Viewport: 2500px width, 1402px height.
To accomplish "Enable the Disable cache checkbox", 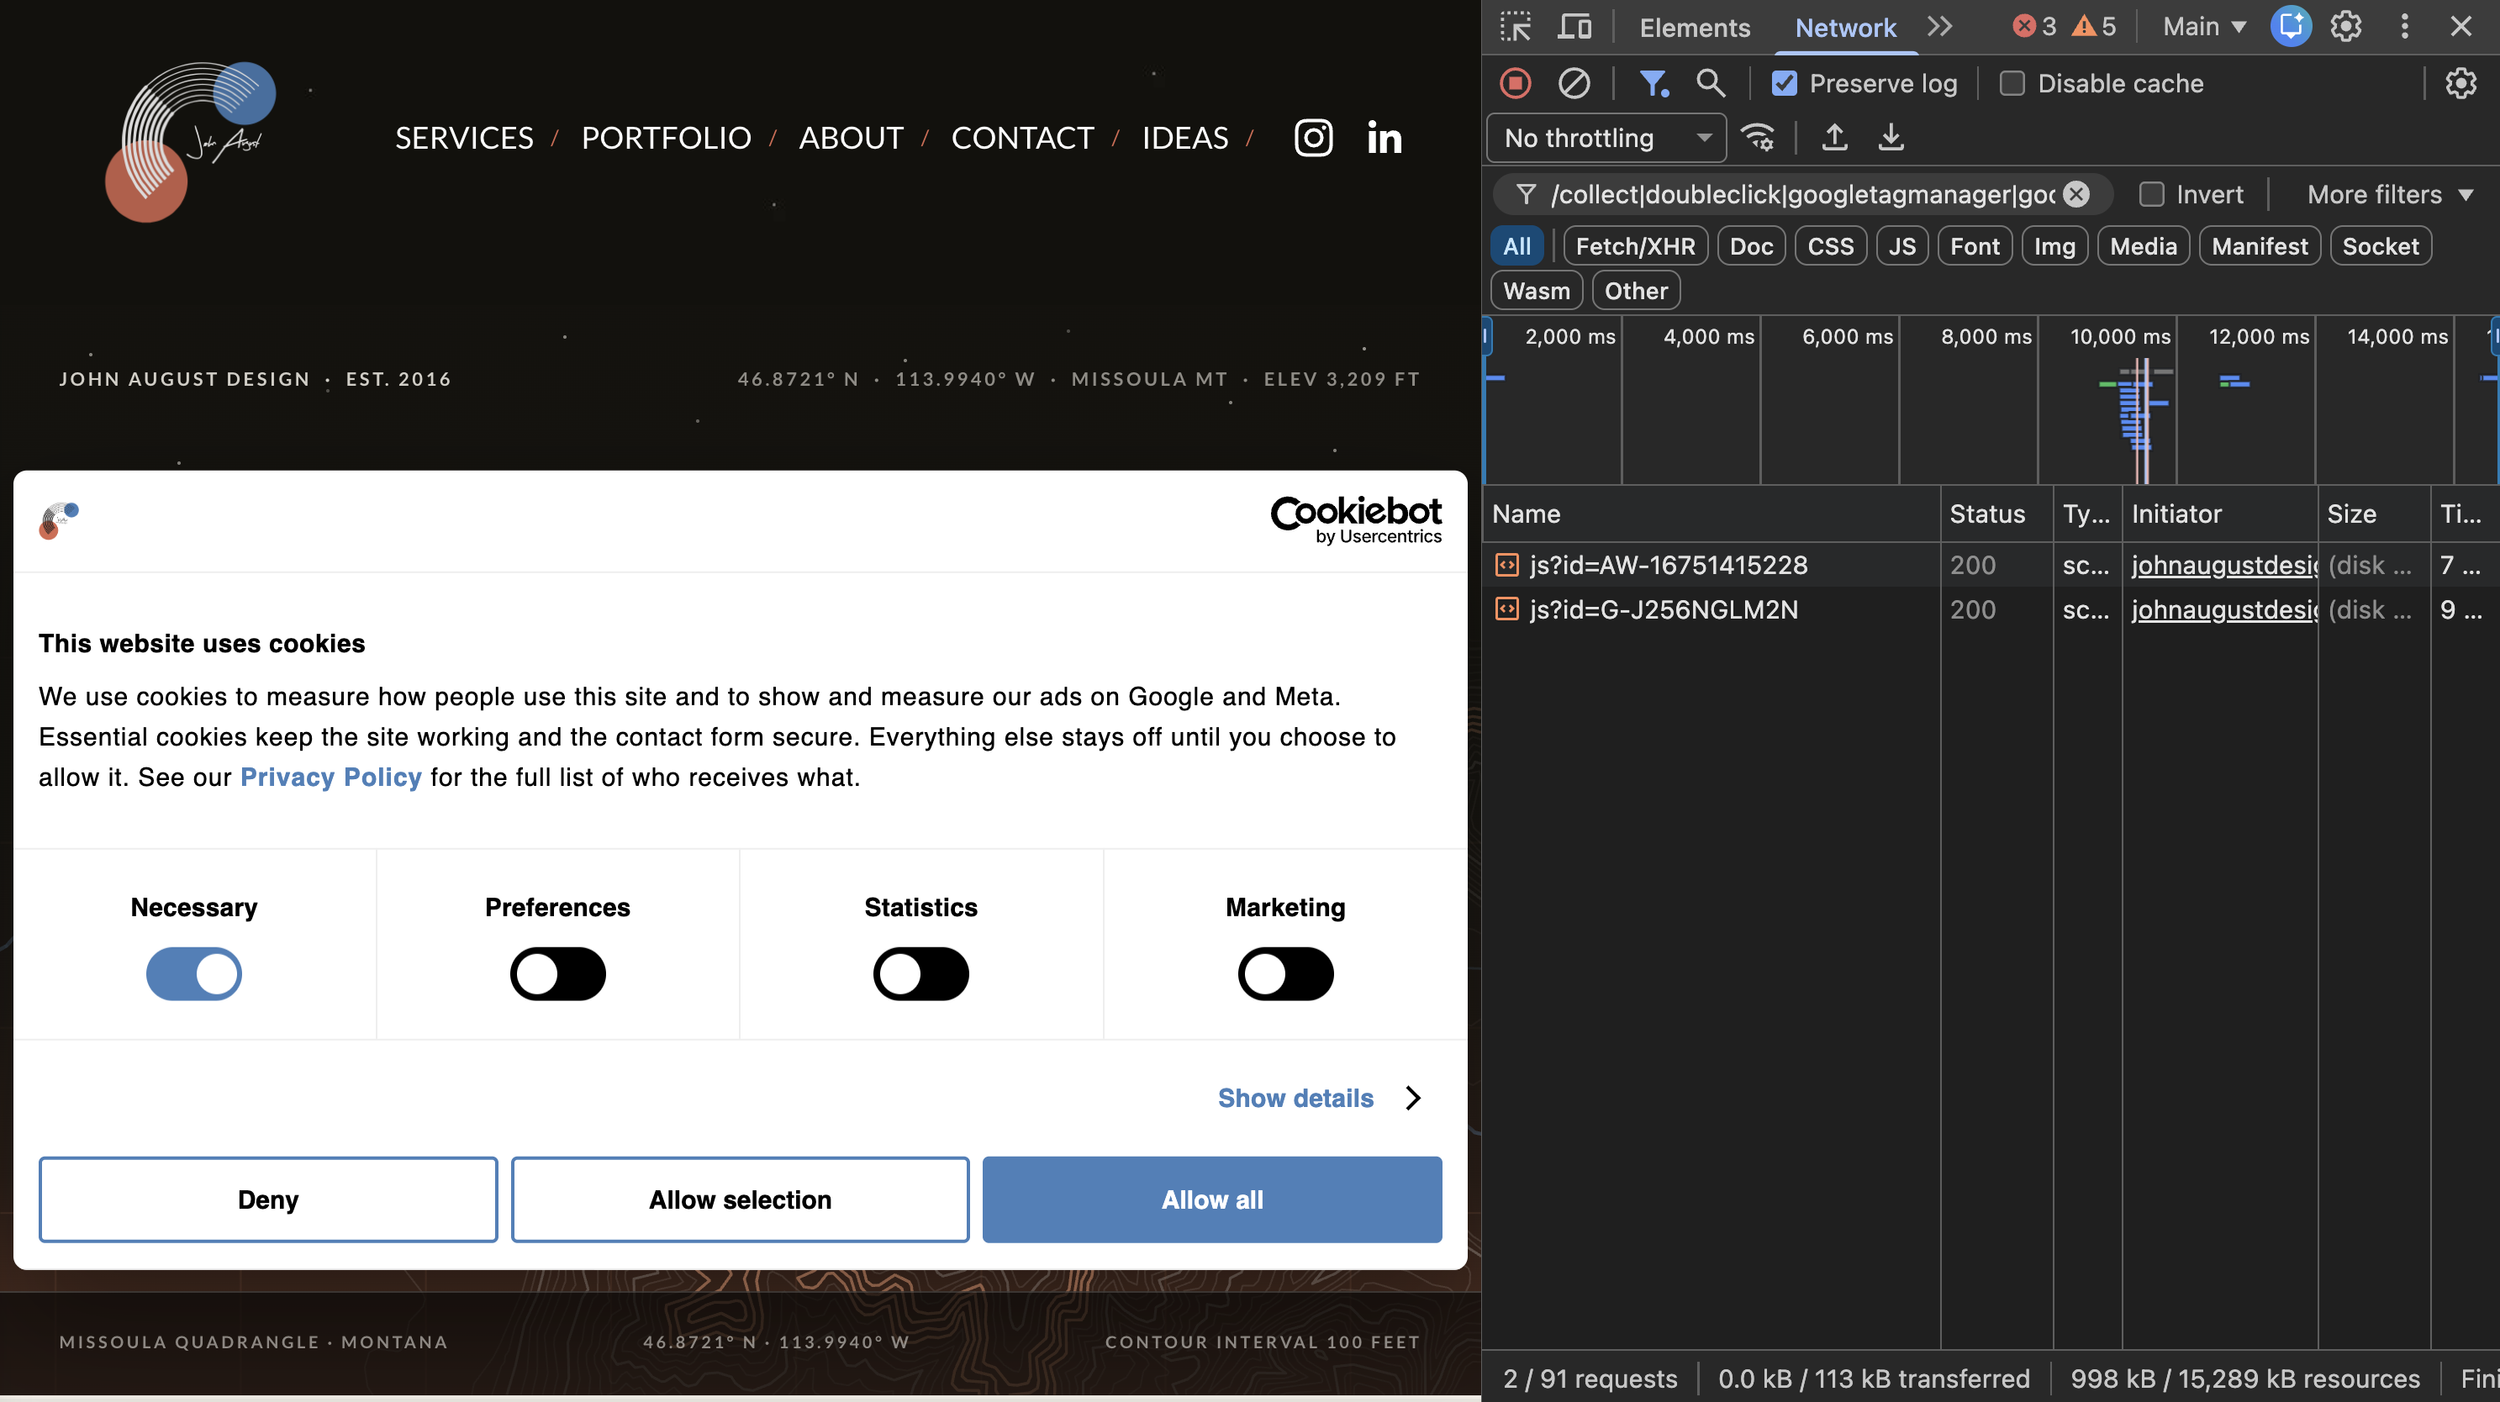I will coord(2012,83).
